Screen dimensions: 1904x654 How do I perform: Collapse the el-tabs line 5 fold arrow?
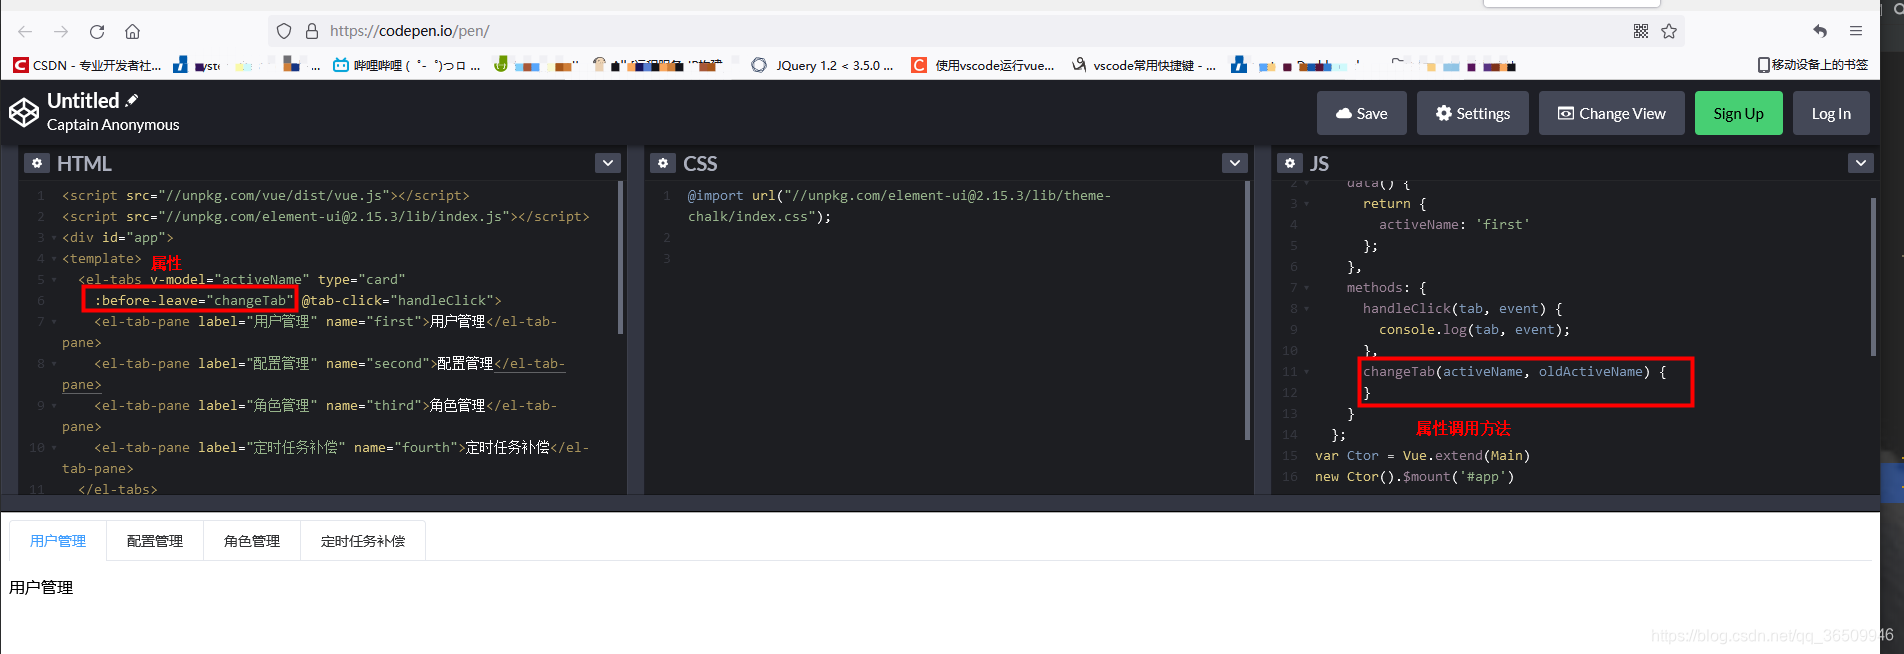53,280
